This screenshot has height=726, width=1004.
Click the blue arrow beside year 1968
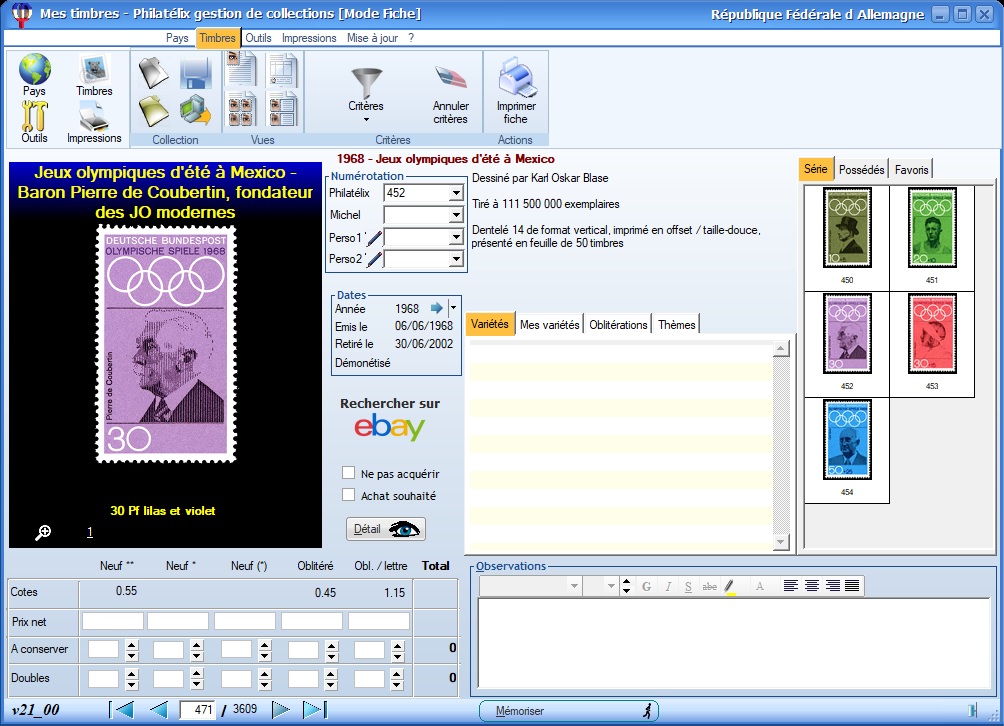click(x=437, y=308)
